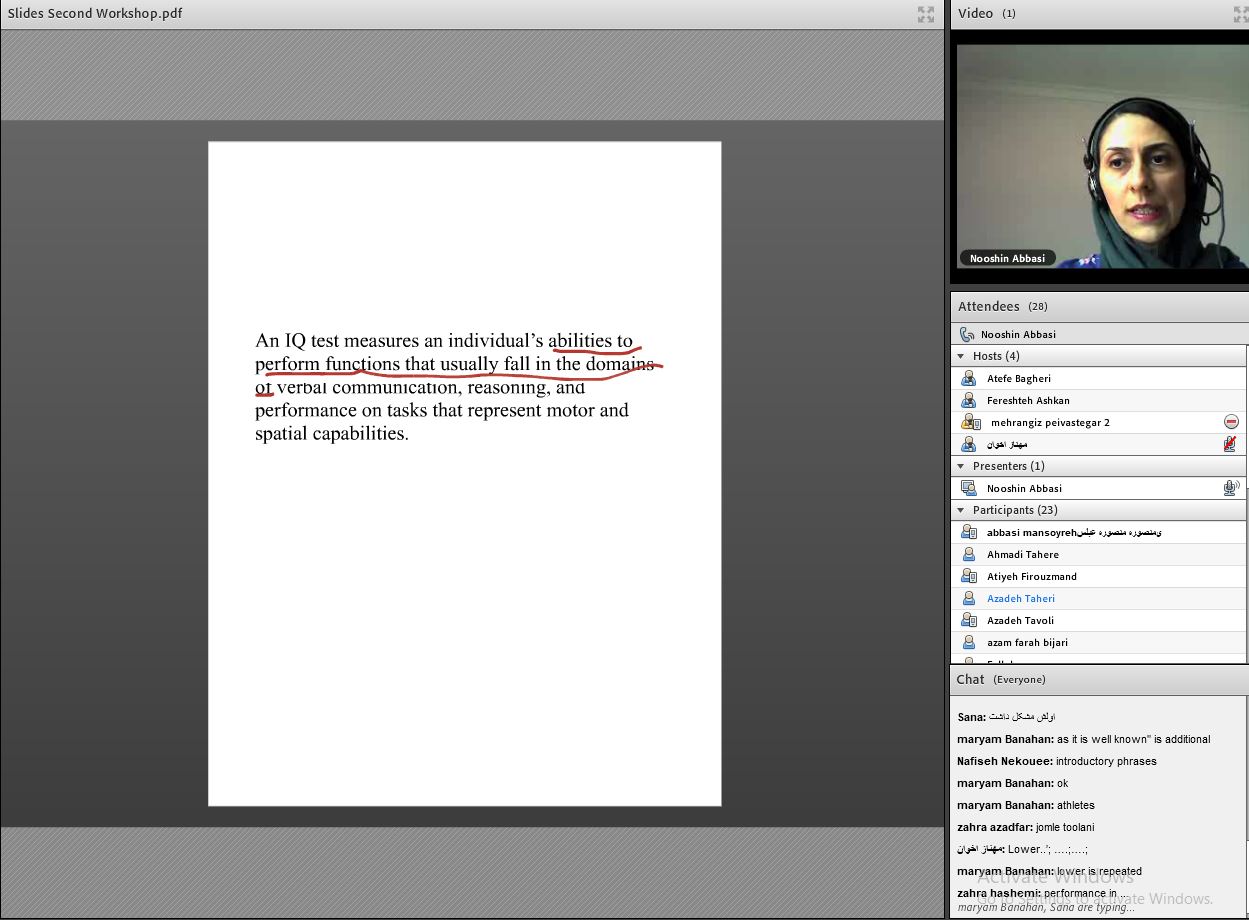Click the Video (1) pod title
The height and width of the screenshot is (920, 1249).
coord(987,13)
